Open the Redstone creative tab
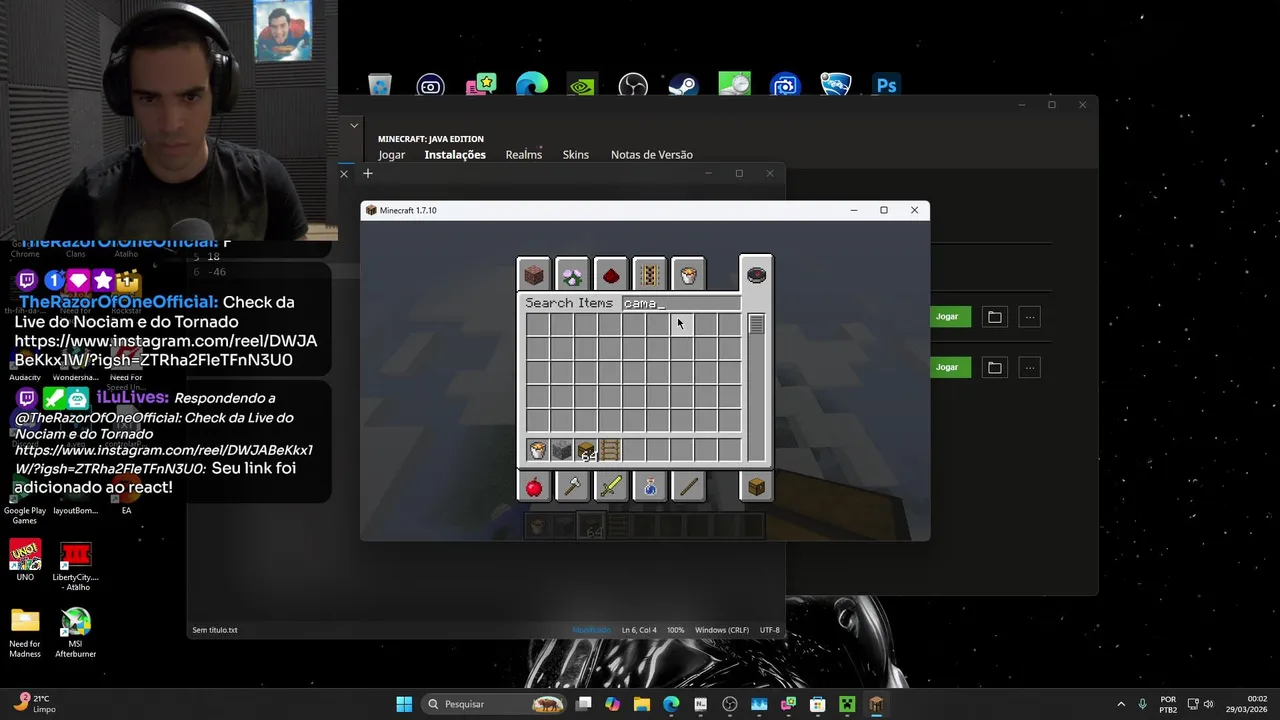The width and height of the screenshot is (1280, 720). pos(611,274)
